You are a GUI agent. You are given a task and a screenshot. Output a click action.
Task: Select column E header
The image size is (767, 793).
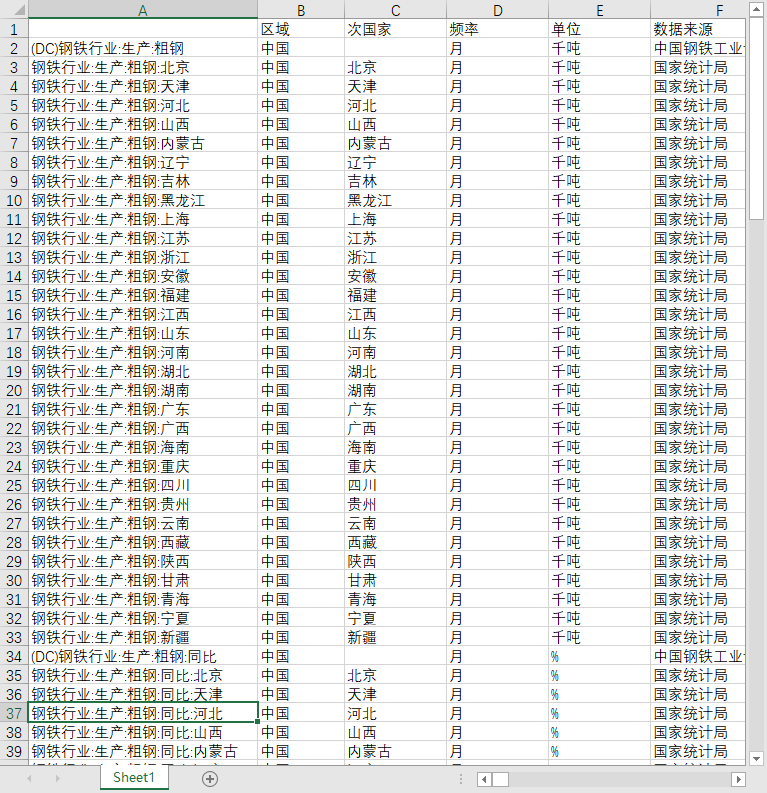tap(600, 10)
